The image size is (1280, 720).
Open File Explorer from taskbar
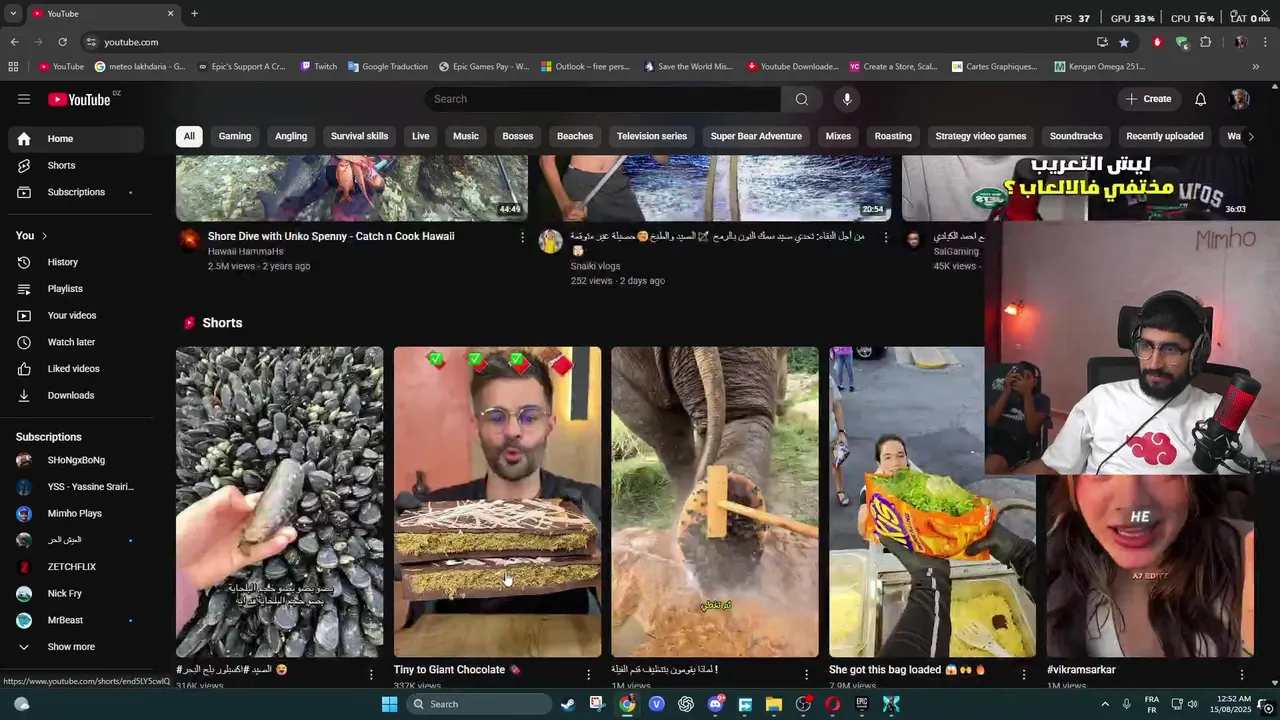pyautogui.click(x=774, y=704)
